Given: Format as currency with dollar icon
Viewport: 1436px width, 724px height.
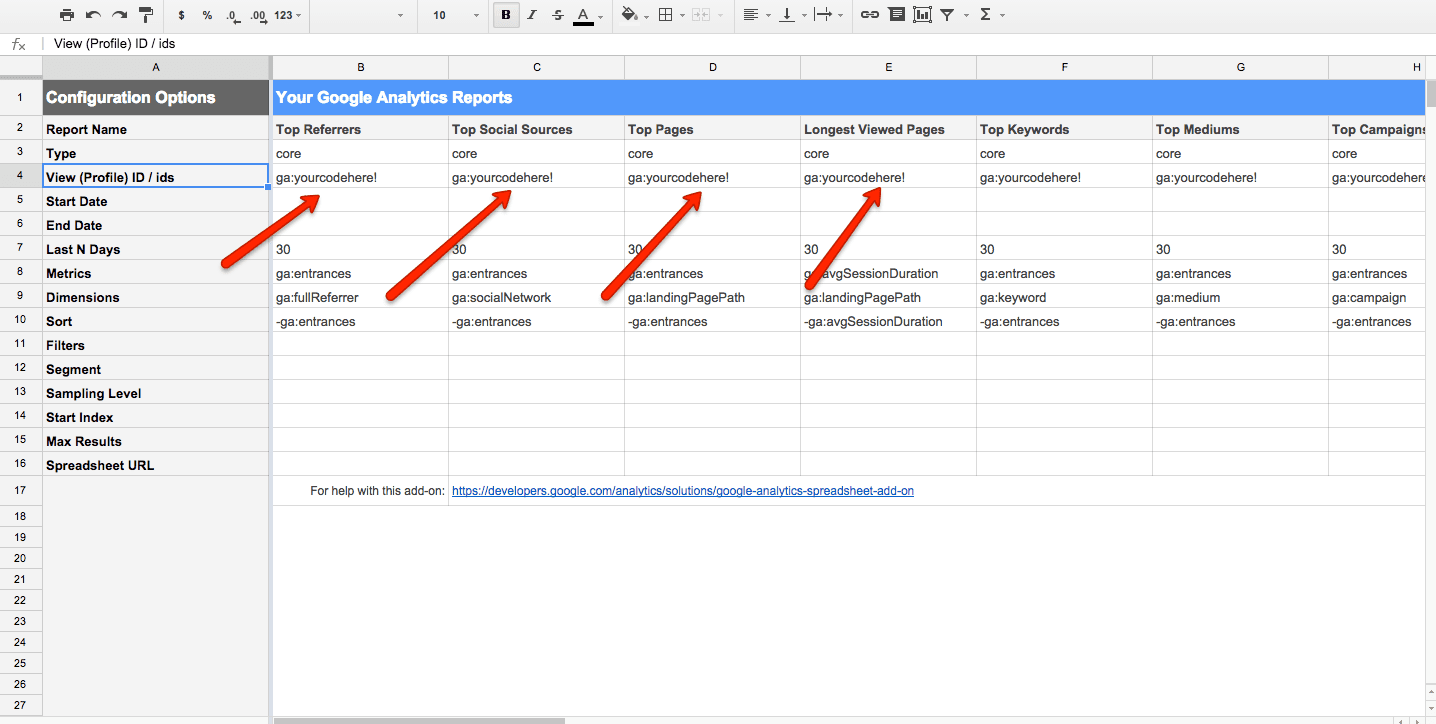Looking at the screenshot, I should 181,16.
